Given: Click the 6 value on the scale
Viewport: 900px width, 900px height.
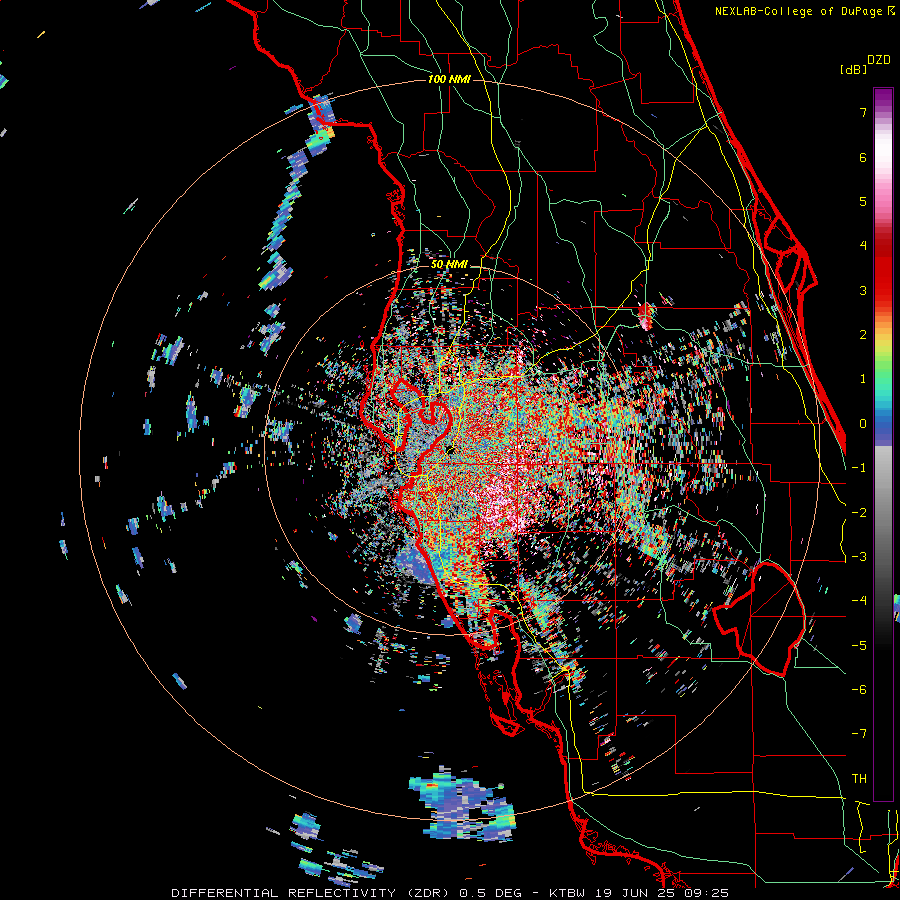Looking at the screenshot, I should [x=863, y=157].
